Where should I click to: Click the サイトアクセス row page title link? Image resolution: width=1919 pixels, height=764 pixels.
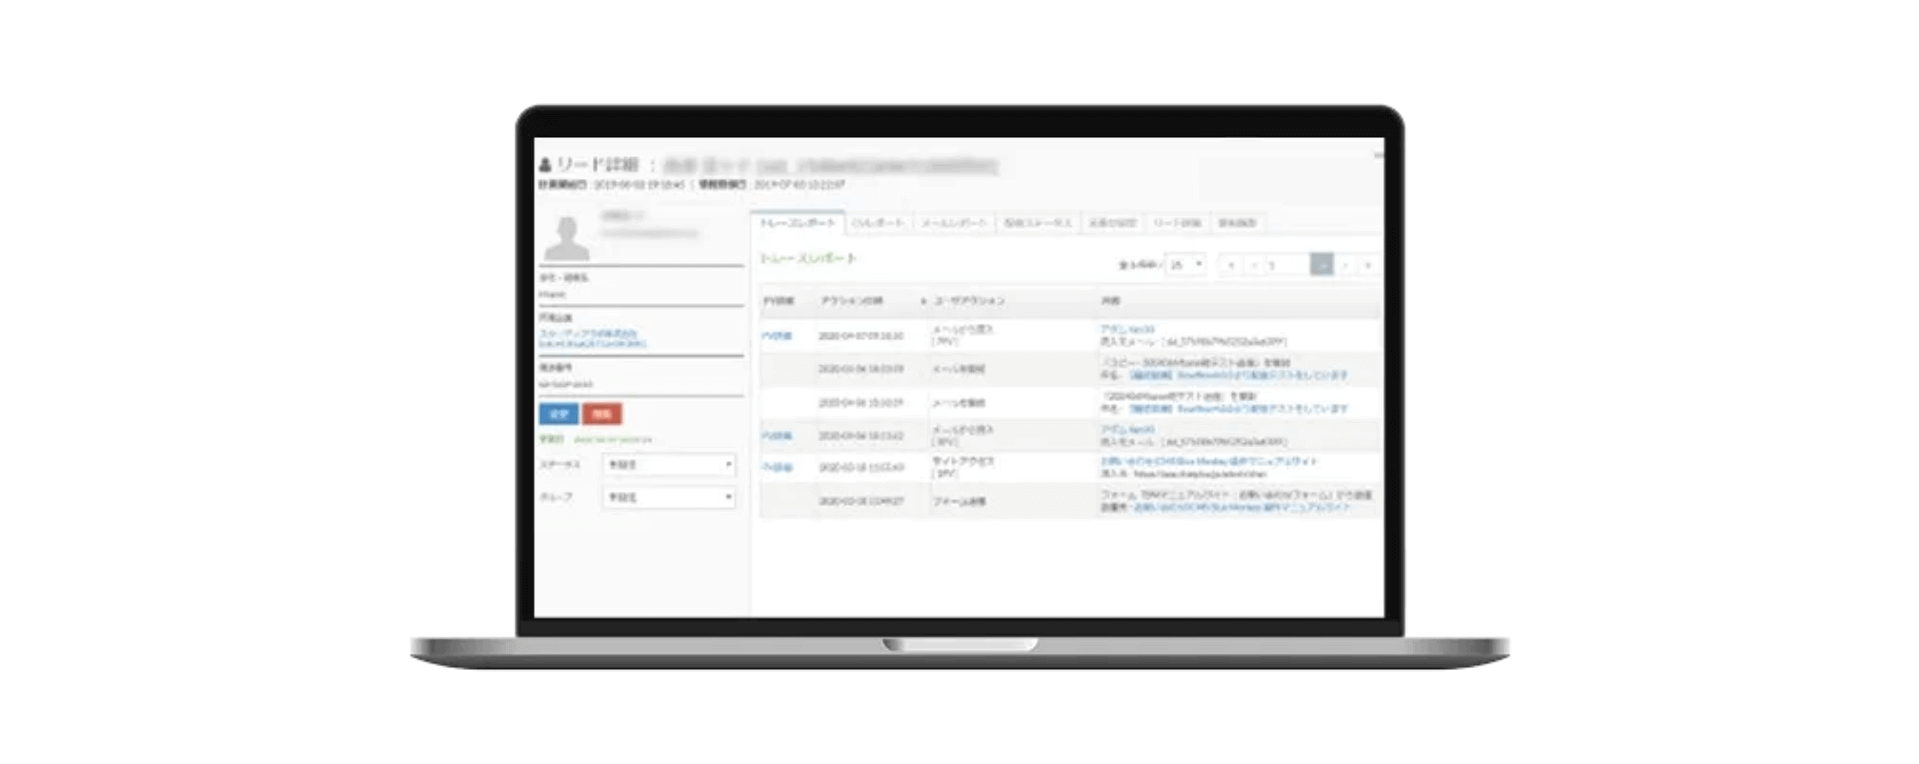1209,462
